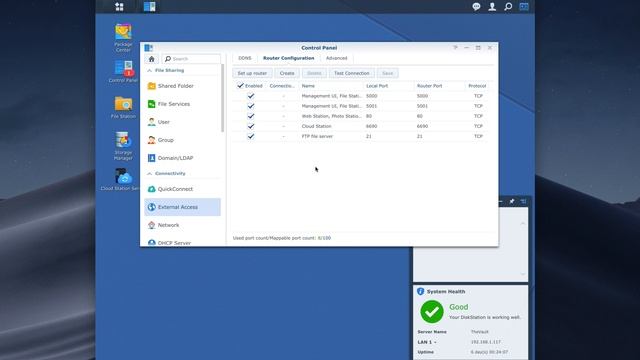Open DHCP Server in sidebar
Image resolution: width=640 pixels, height=360 pixels.
pos(182,242)
